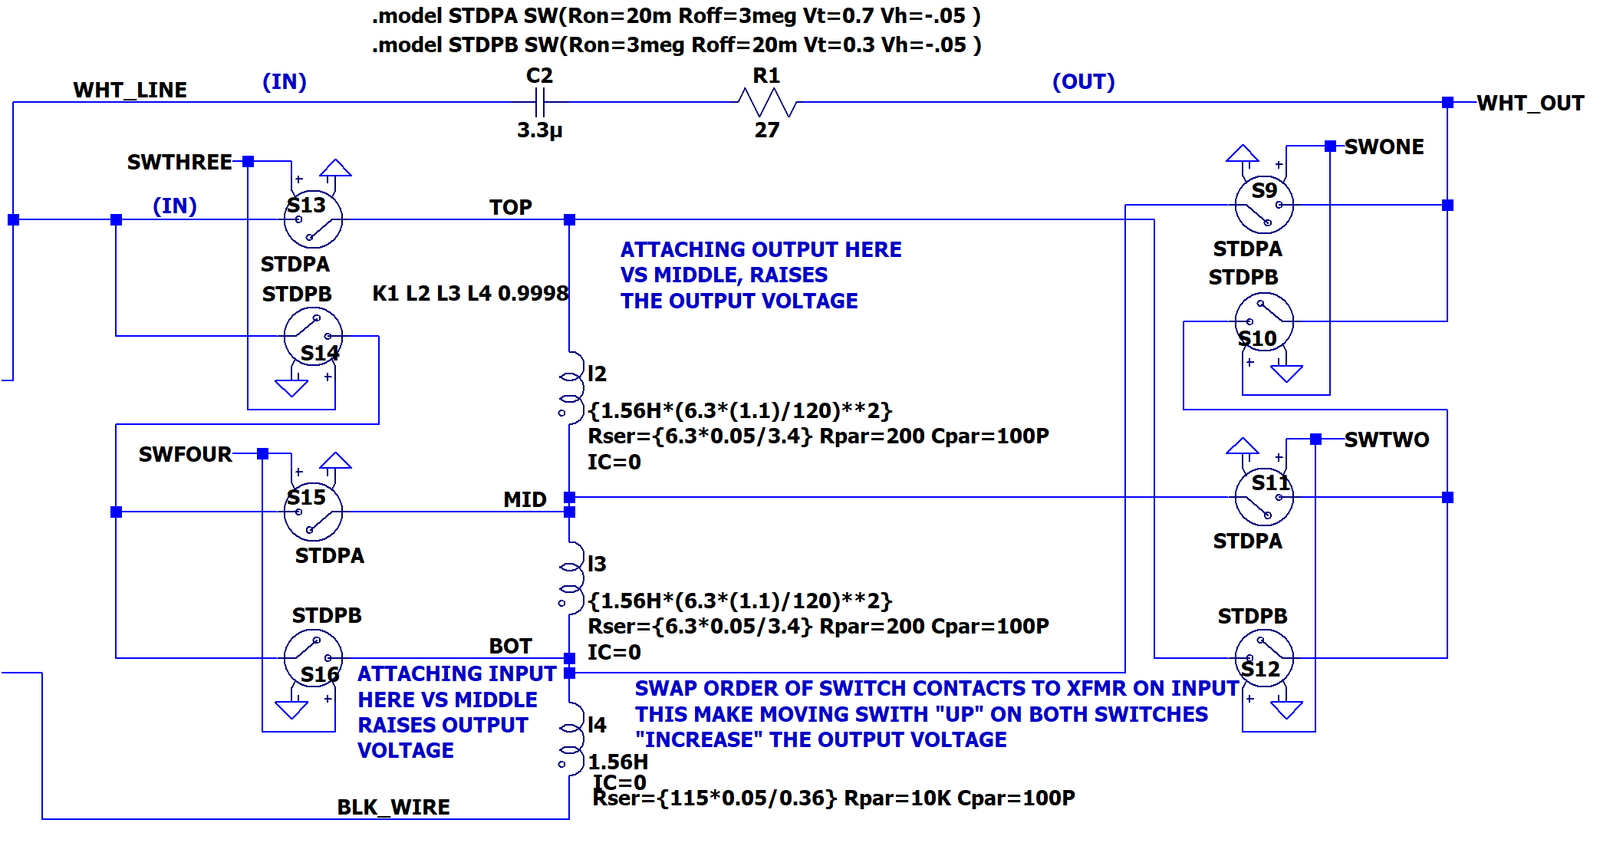
Task: Select the S9 switch symbol
Action: click(x=1264, y=204)
